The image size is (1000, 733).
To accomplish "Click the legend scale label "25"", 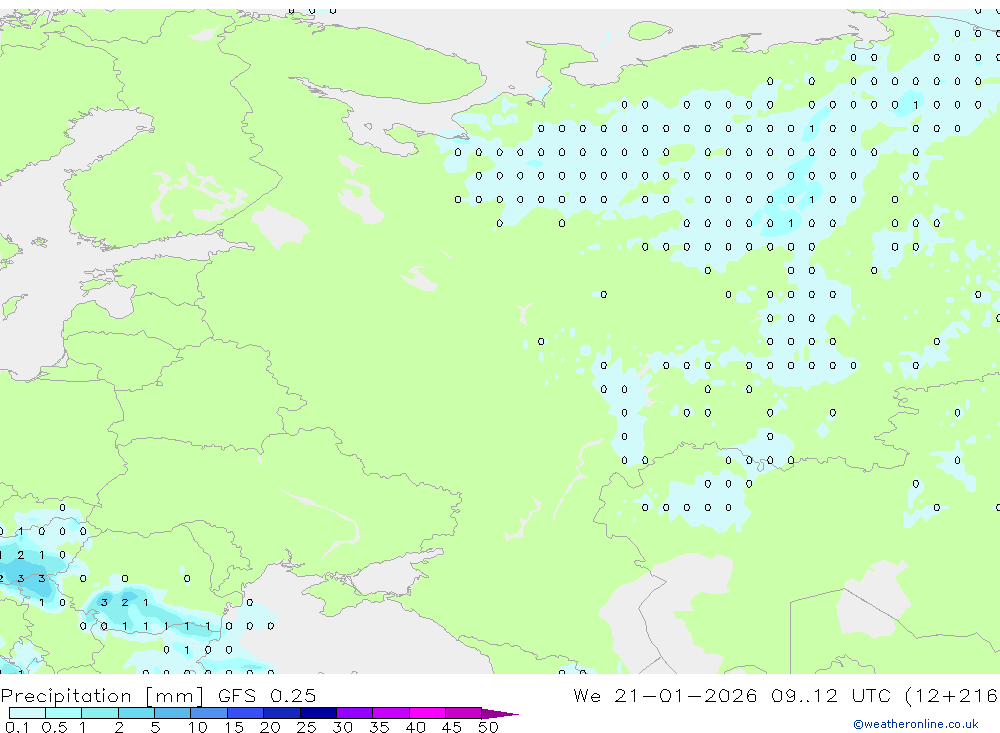I will tap(306, 727).
